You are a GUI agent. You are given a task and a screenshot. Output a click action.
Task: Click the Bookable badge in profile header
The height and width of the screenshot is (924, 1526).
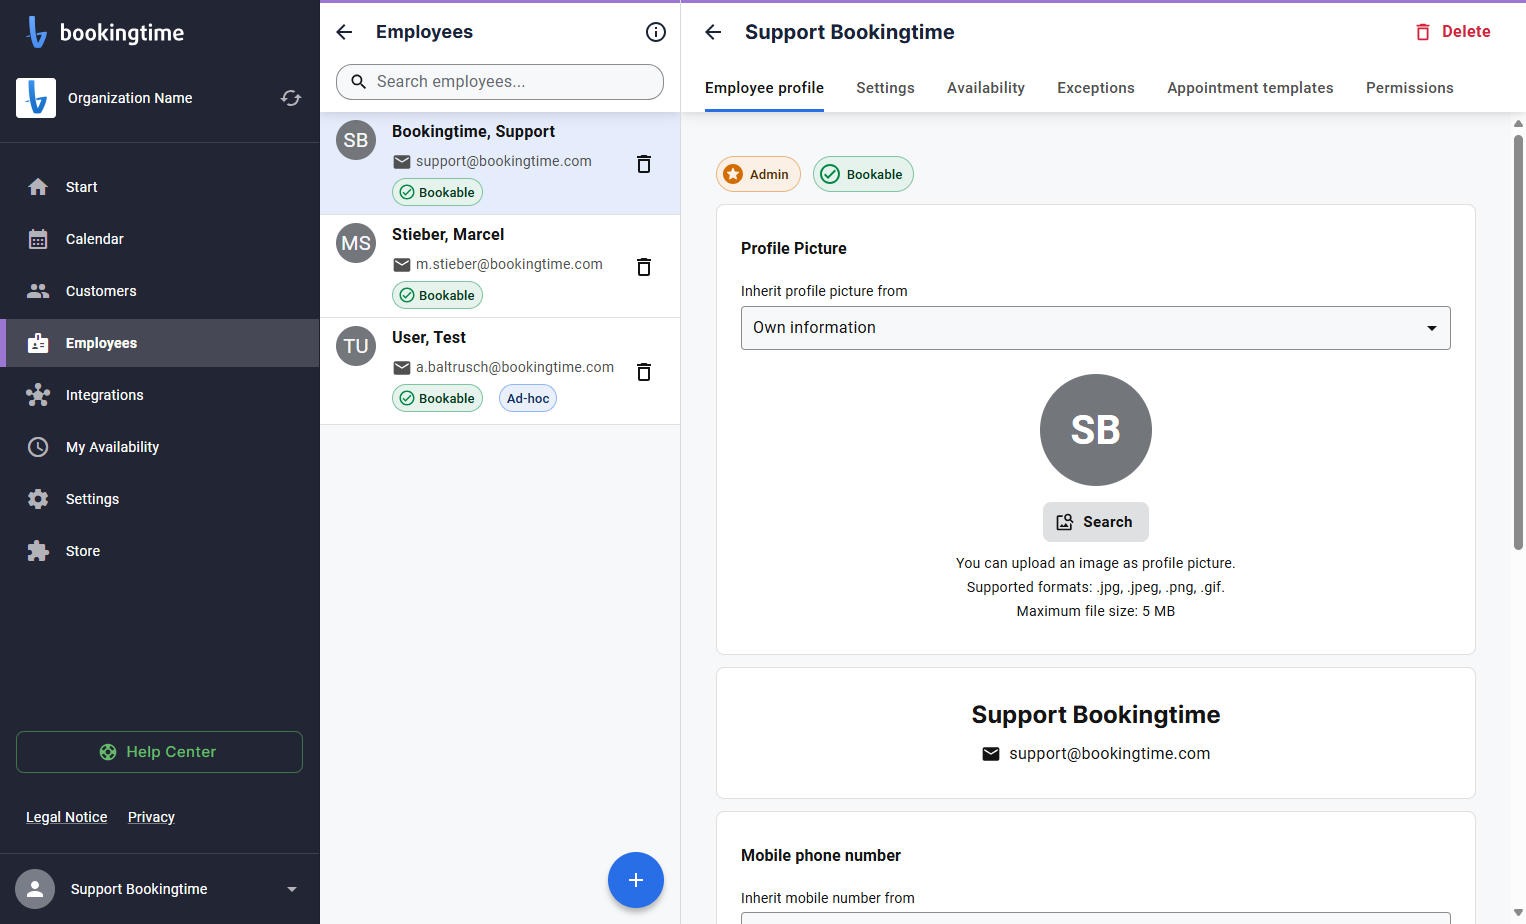(x=863, y=174)
